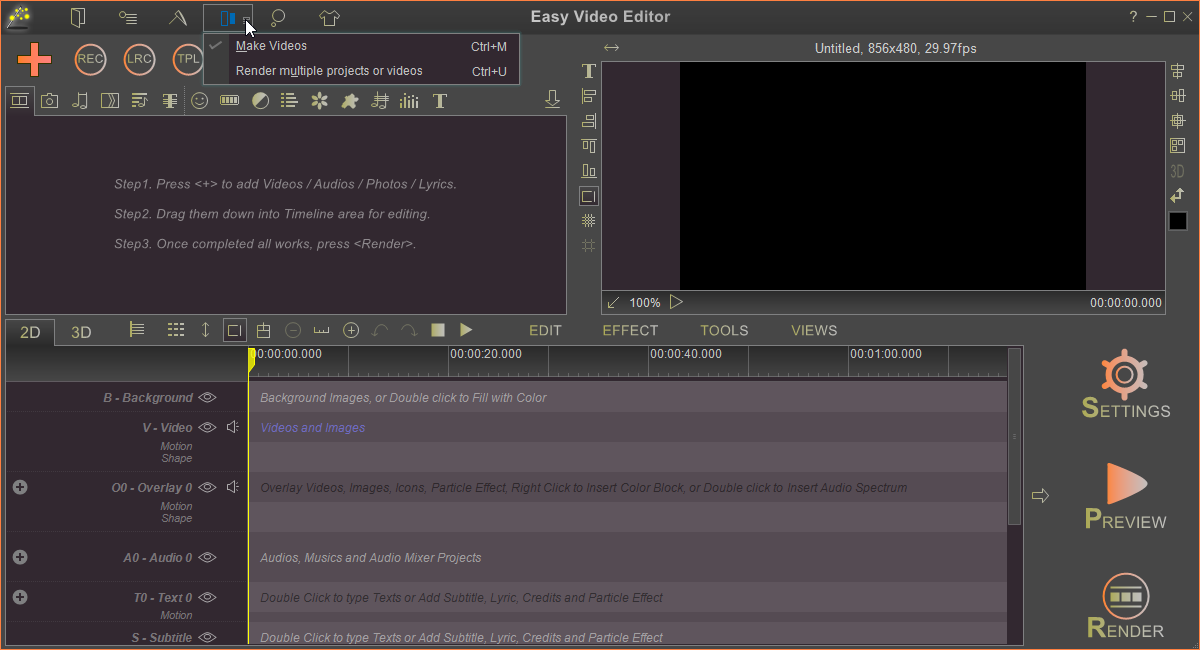
Task: Select Render multiple projects or videos
Action: tap(362, 71)
